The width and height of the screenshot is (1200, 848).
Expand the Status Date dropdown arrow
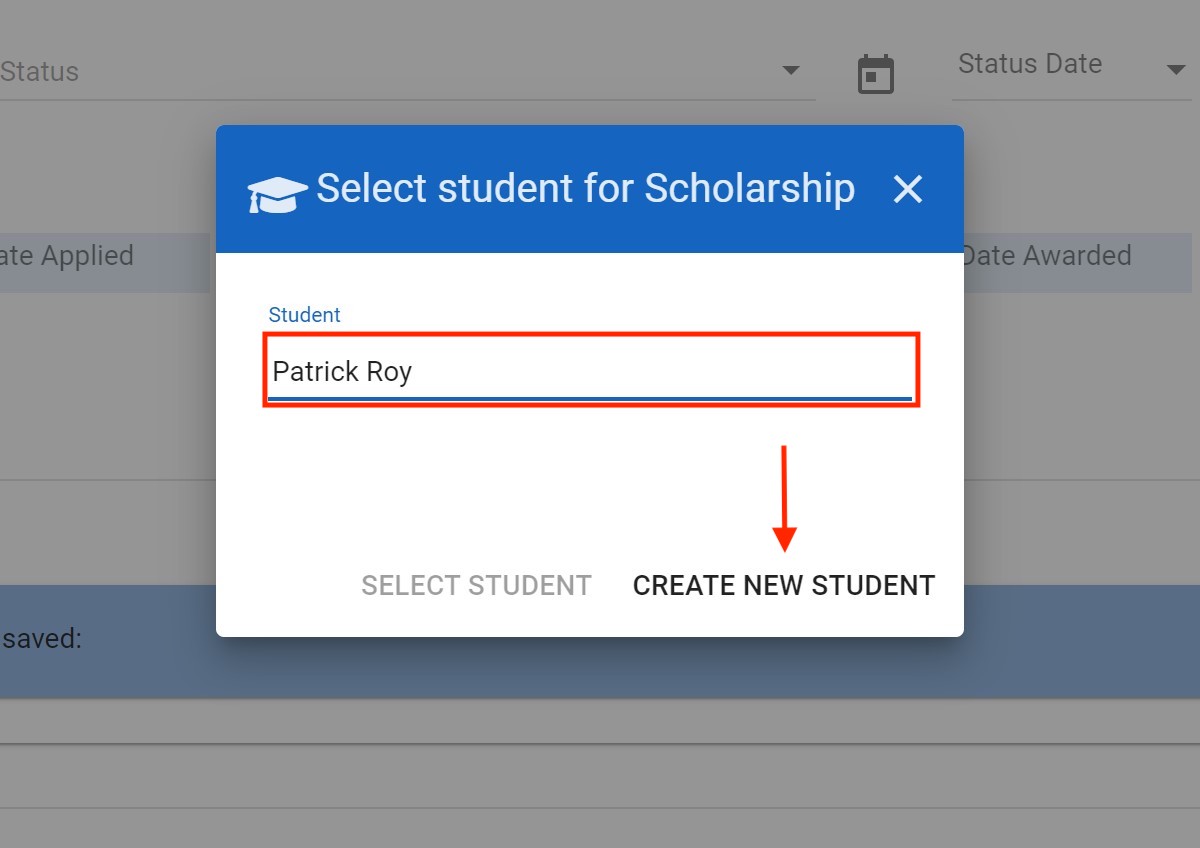[1176, 70]
